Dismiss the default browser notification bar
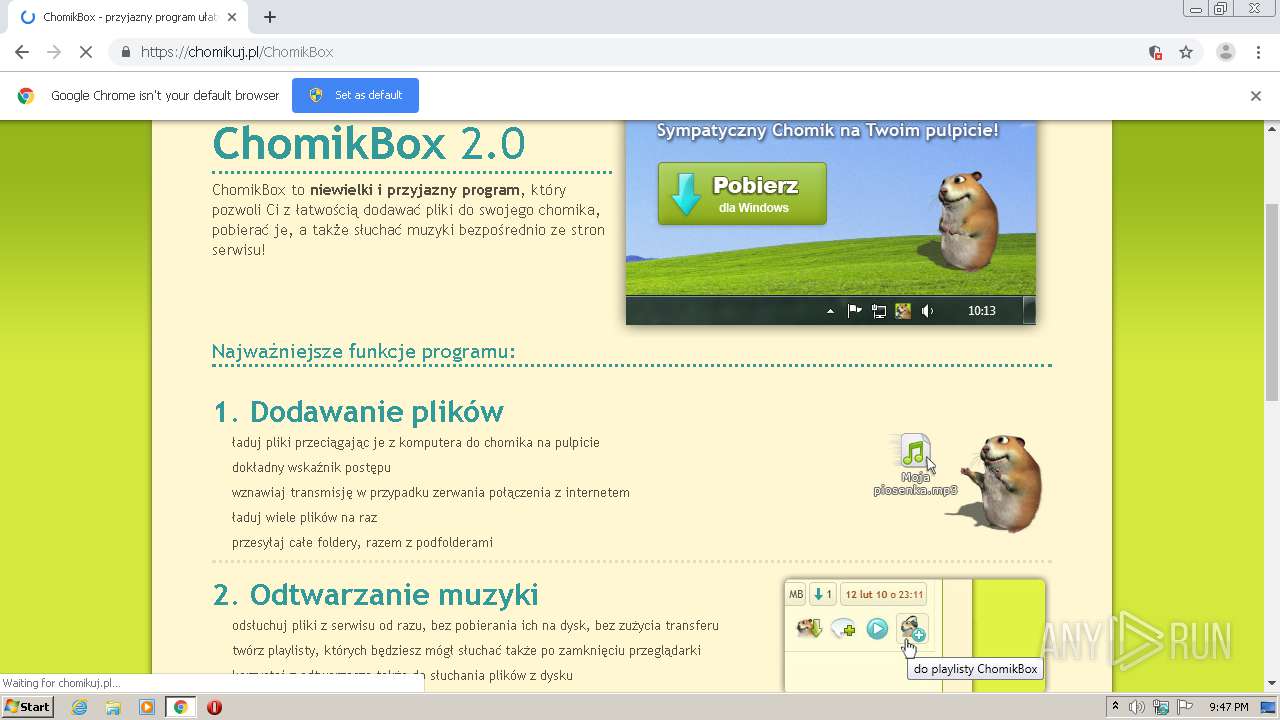This screenshot has width=1280, height=720. (x=1256, y=96)
